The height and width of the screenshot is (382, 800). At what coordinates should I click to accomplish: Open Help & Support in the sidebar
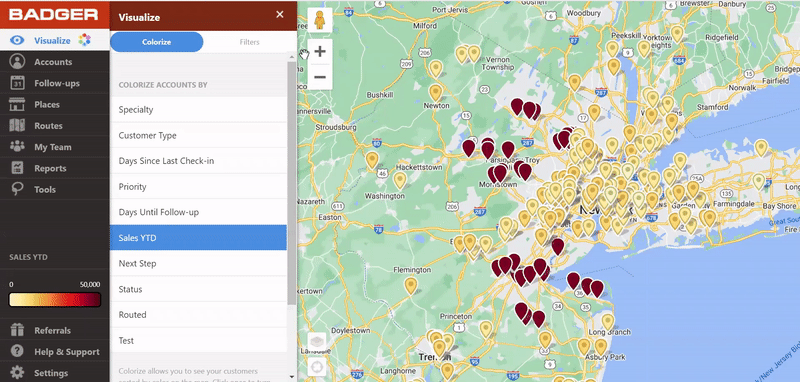tap(55, 352)
